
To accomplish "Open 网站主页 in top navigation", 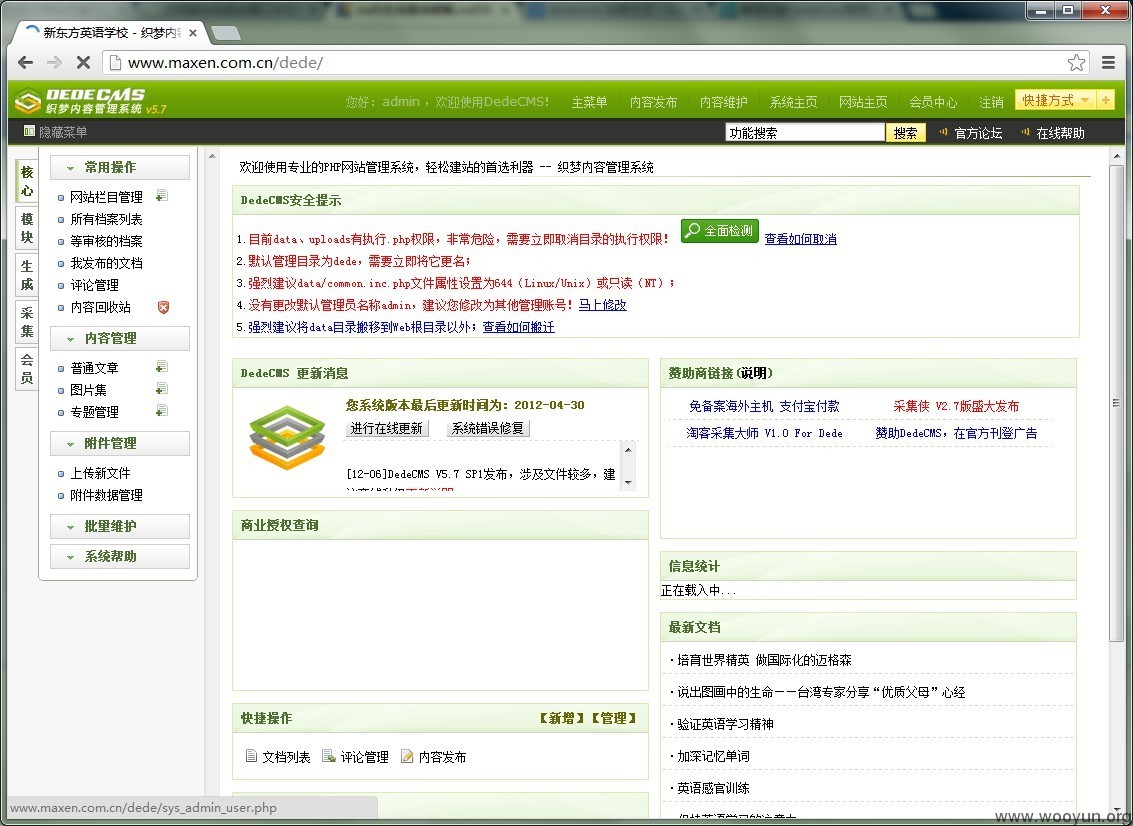I will (863, 103).
